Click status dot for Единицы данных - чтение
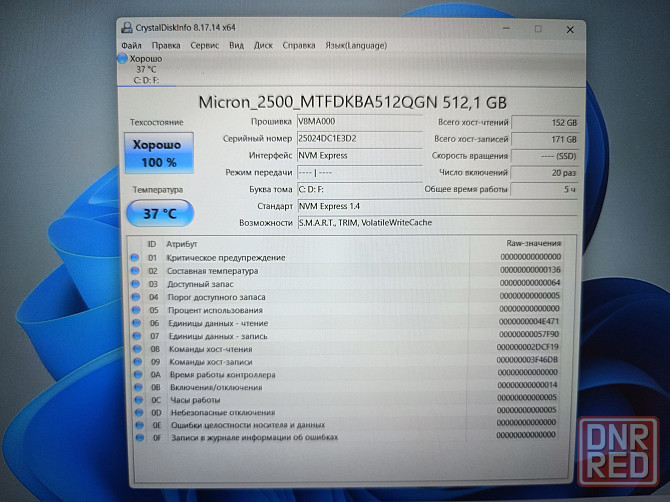Image resolution: width=670 pixels, height=502 pixels. click(x=137, y=323)
